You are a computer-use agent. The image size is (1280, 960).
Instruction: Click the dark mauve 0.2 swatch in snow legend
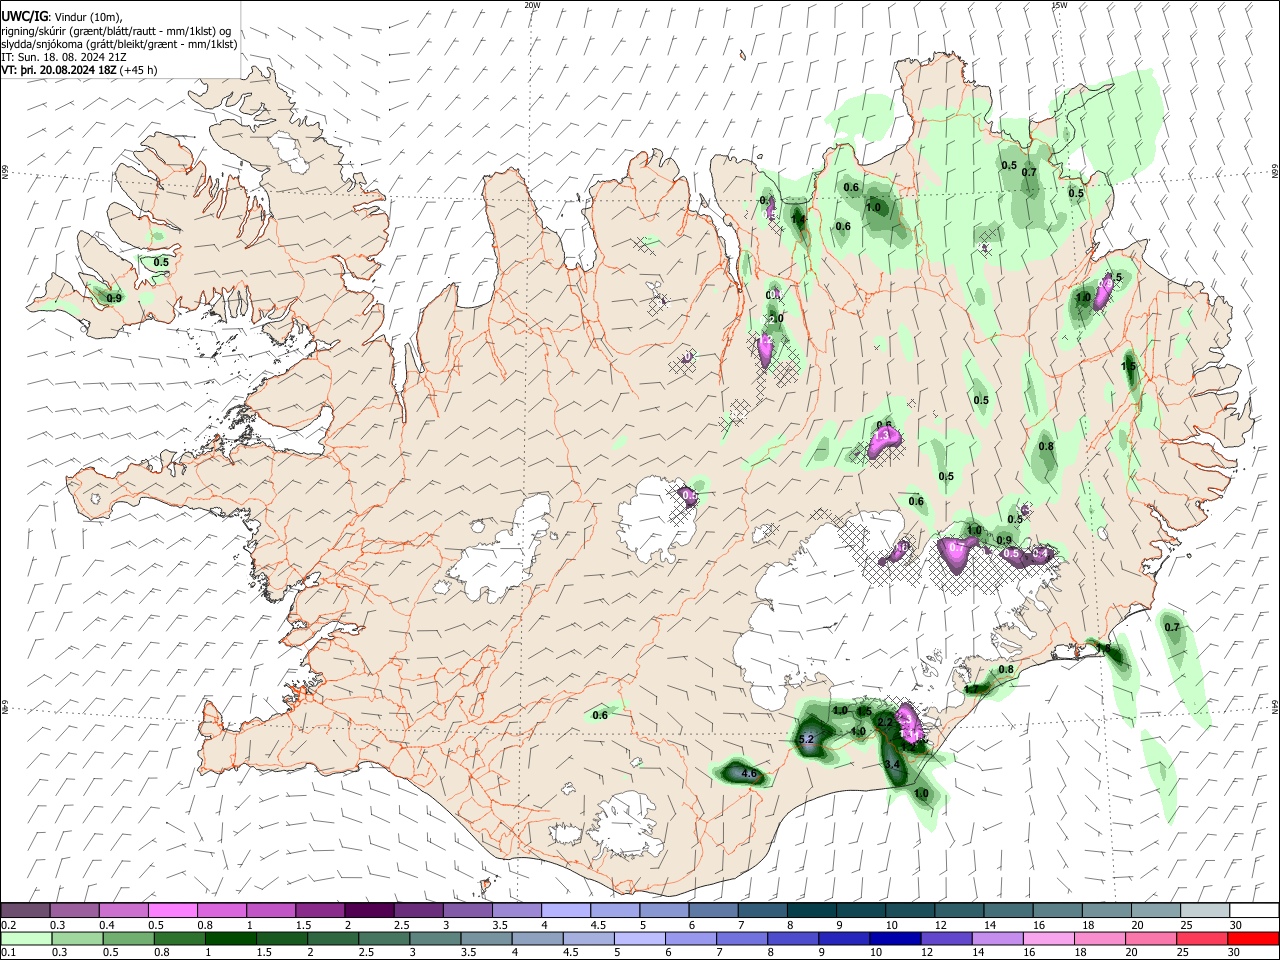[x=25, y=911]
